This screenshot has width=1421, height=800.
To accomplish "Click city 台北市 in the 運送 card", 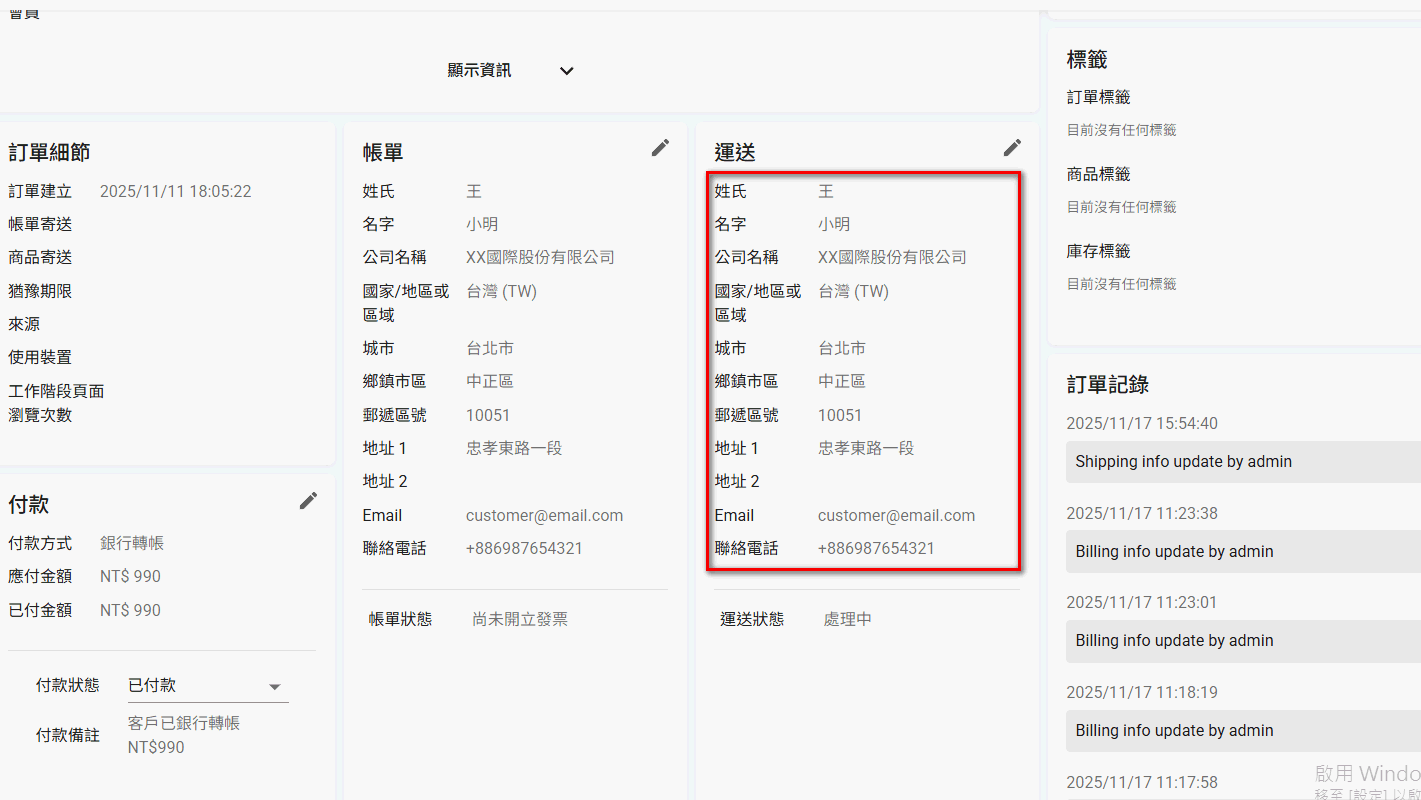I will 842,348.
